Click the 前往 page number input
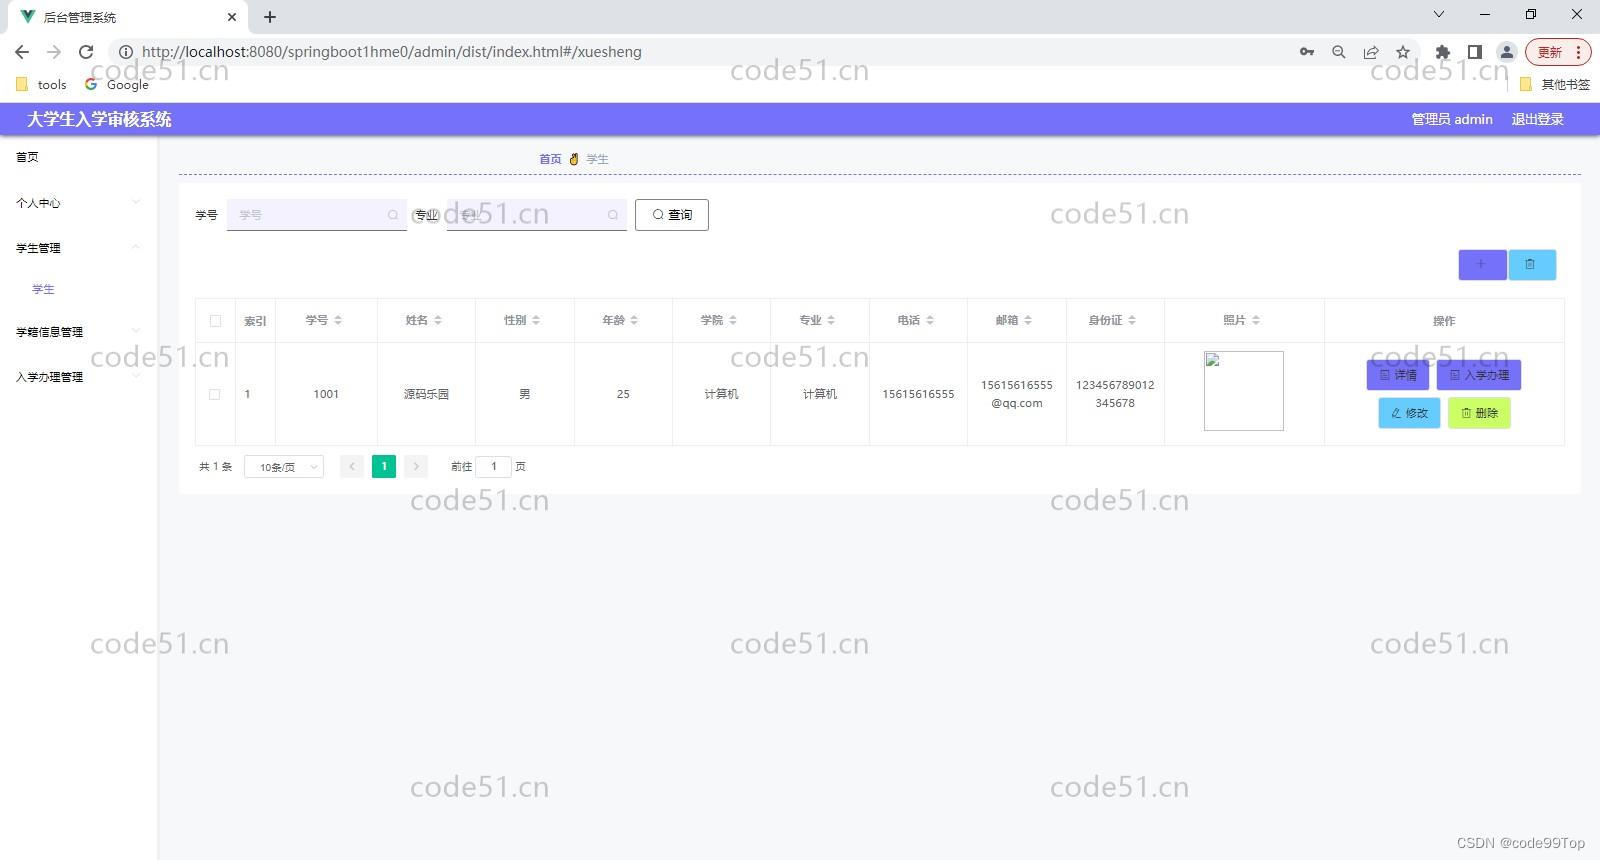The height and width of the screenshot is (860, 1600). point(493,467)
